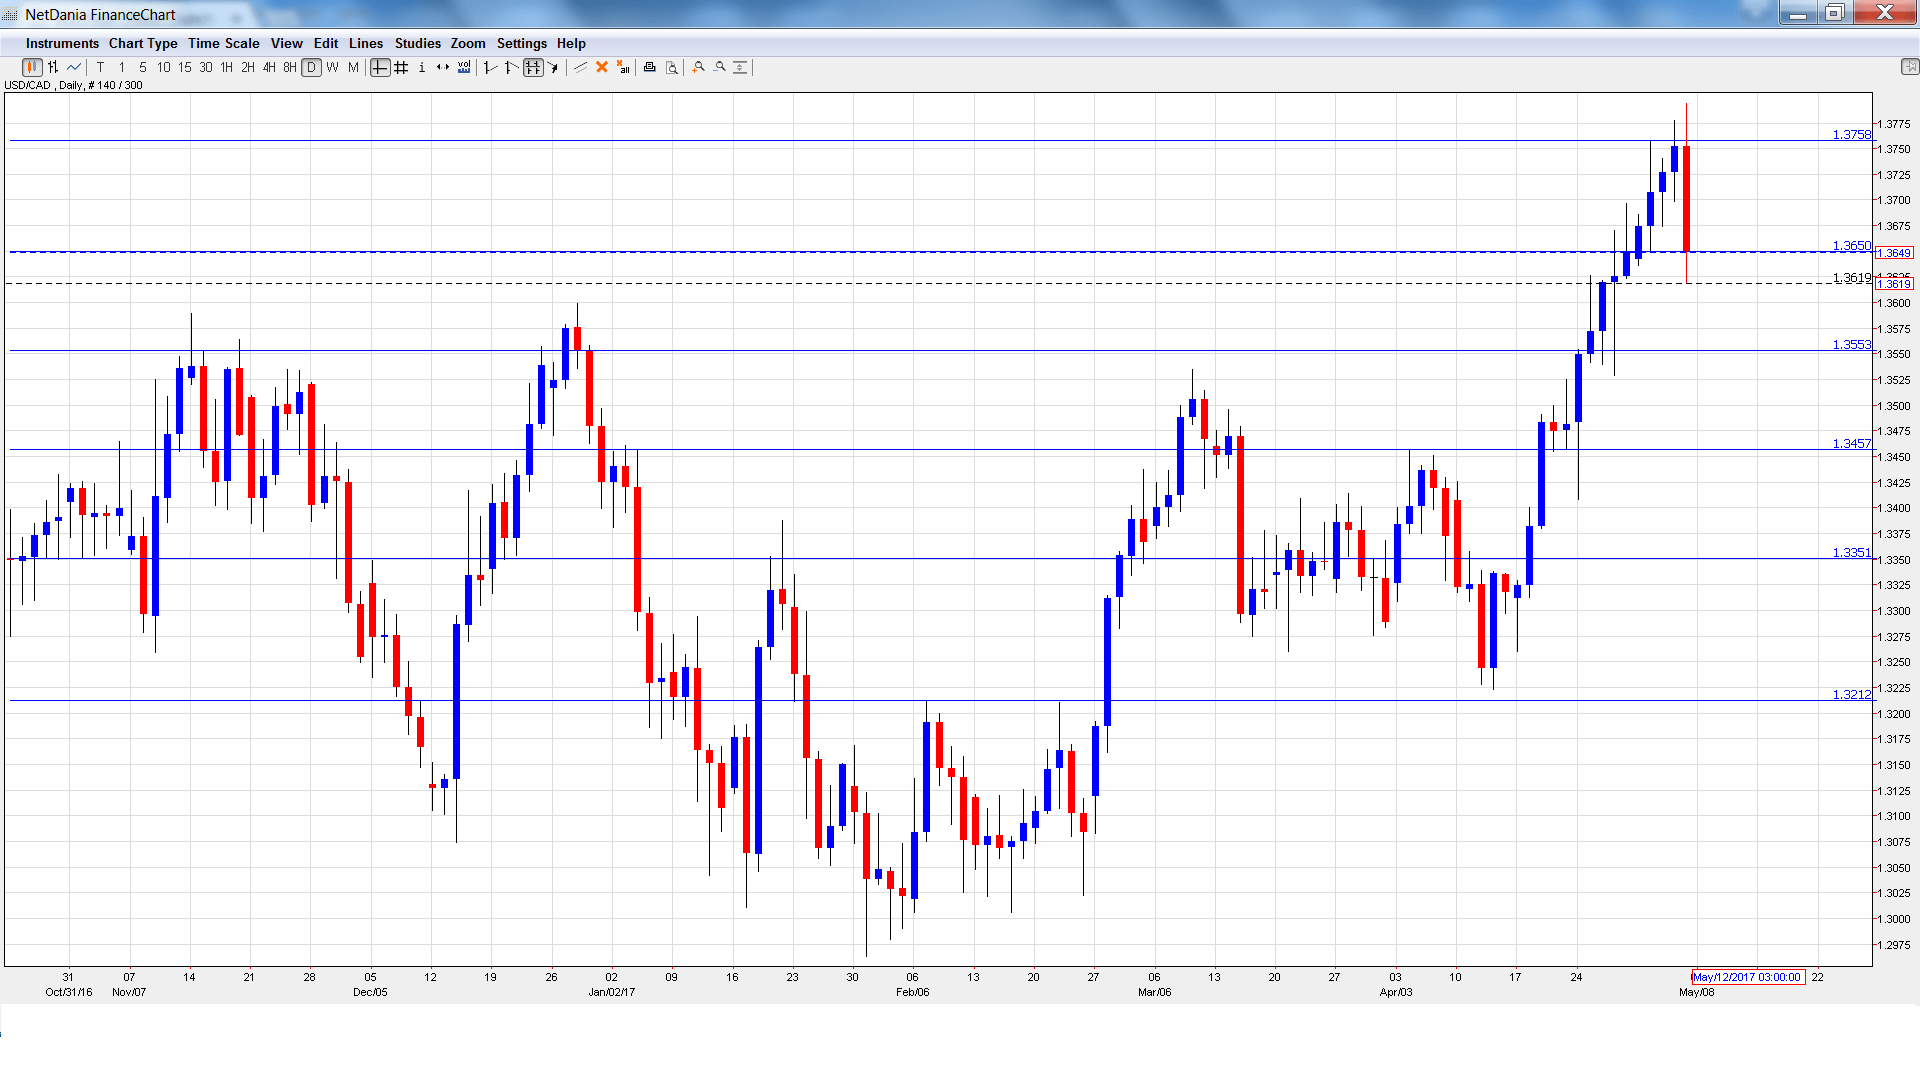1920x1080 pixels.
Task: Click the delete all lines icon
Action: pyautogui.click(x=623, y=67)
